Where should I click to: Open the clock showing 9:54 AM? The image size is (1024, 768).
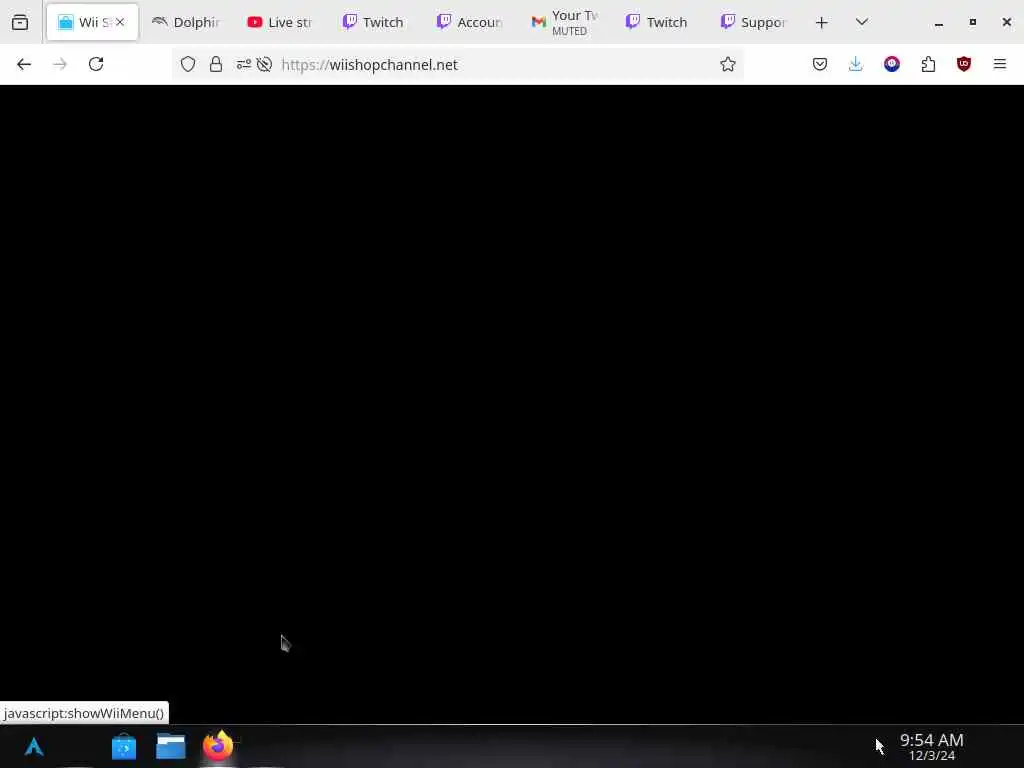tap(932, 746)
